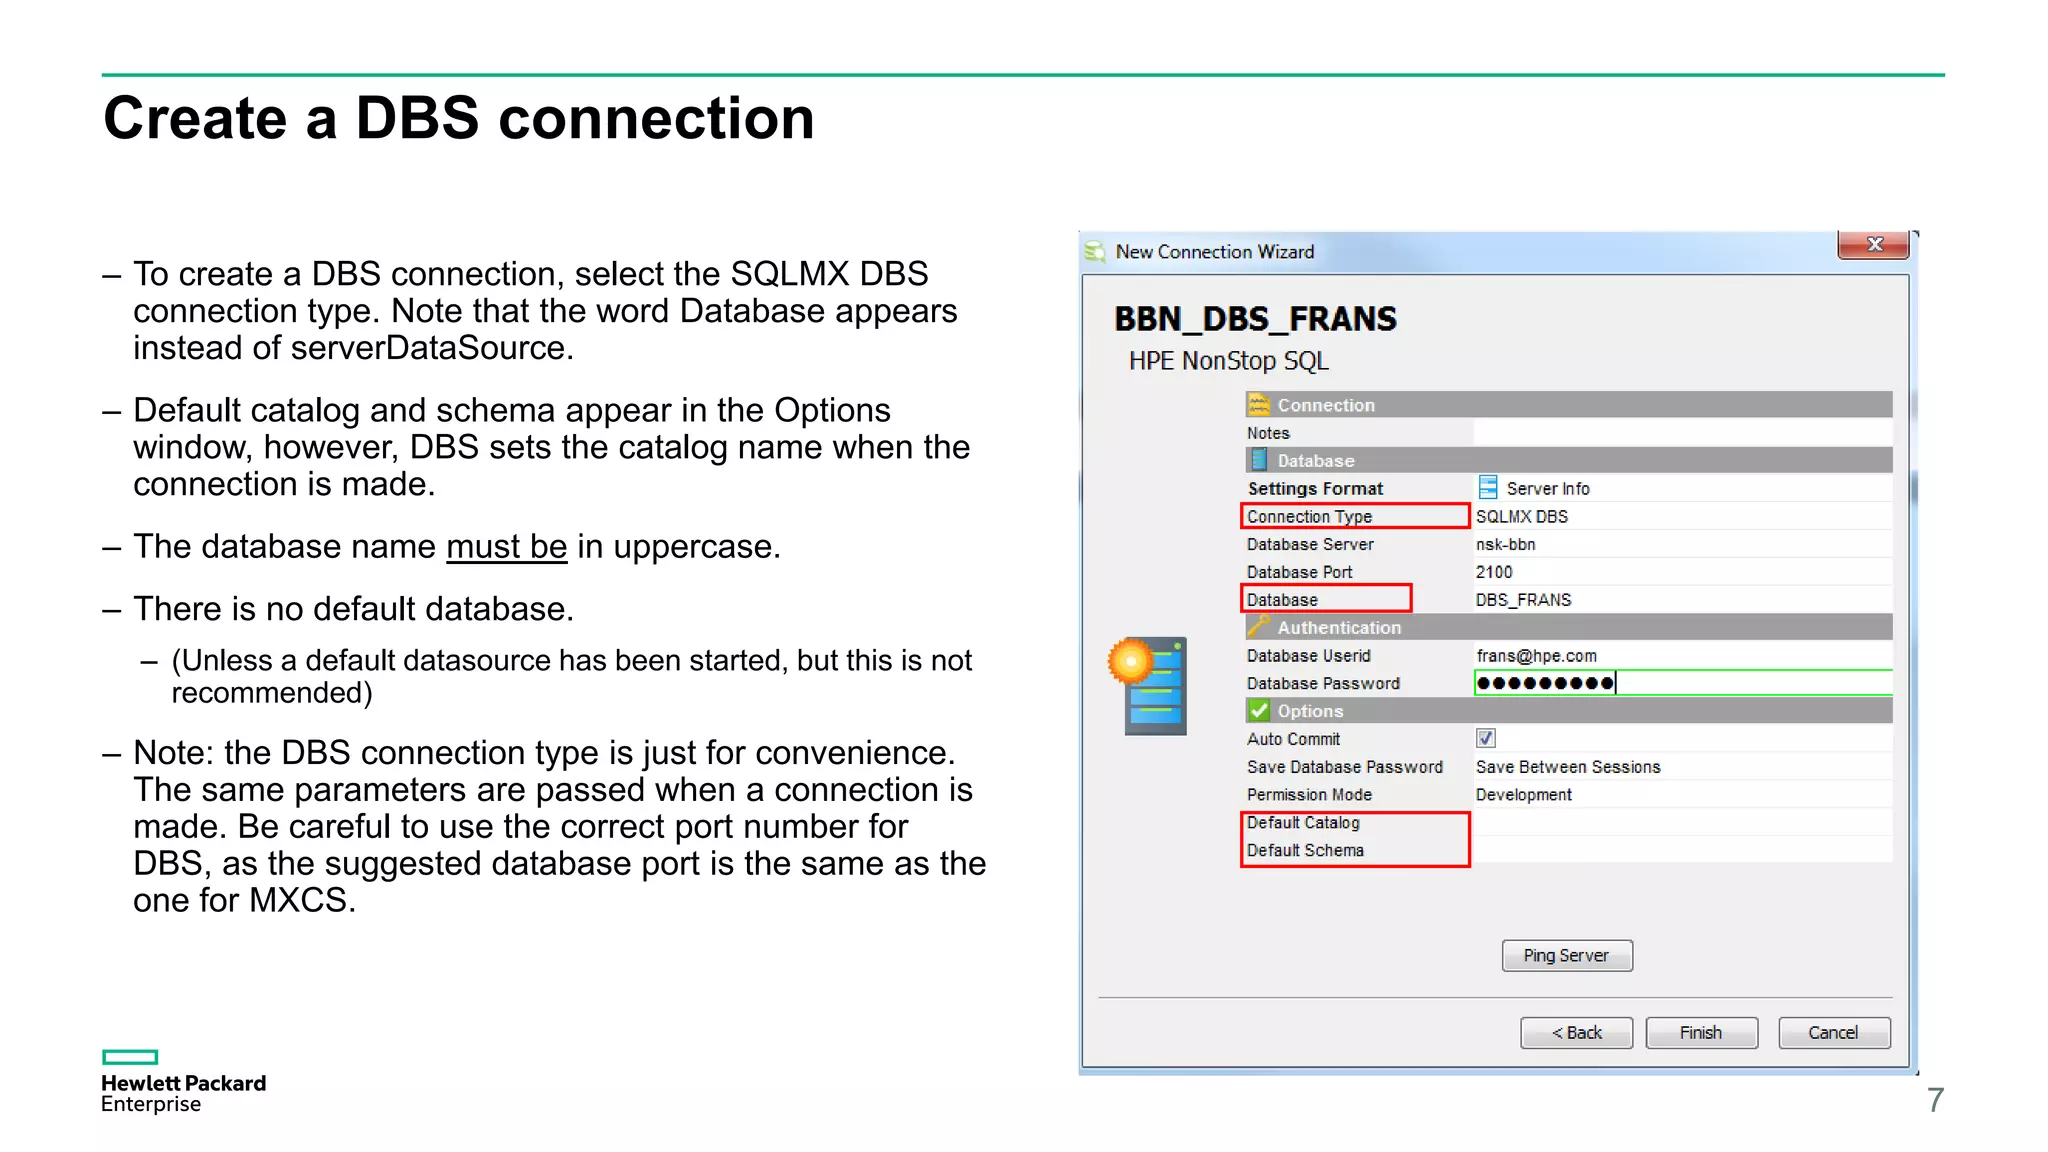
Task: Click the Auto Commit label
Action: pyautogui.click(x=1293, y=739)
